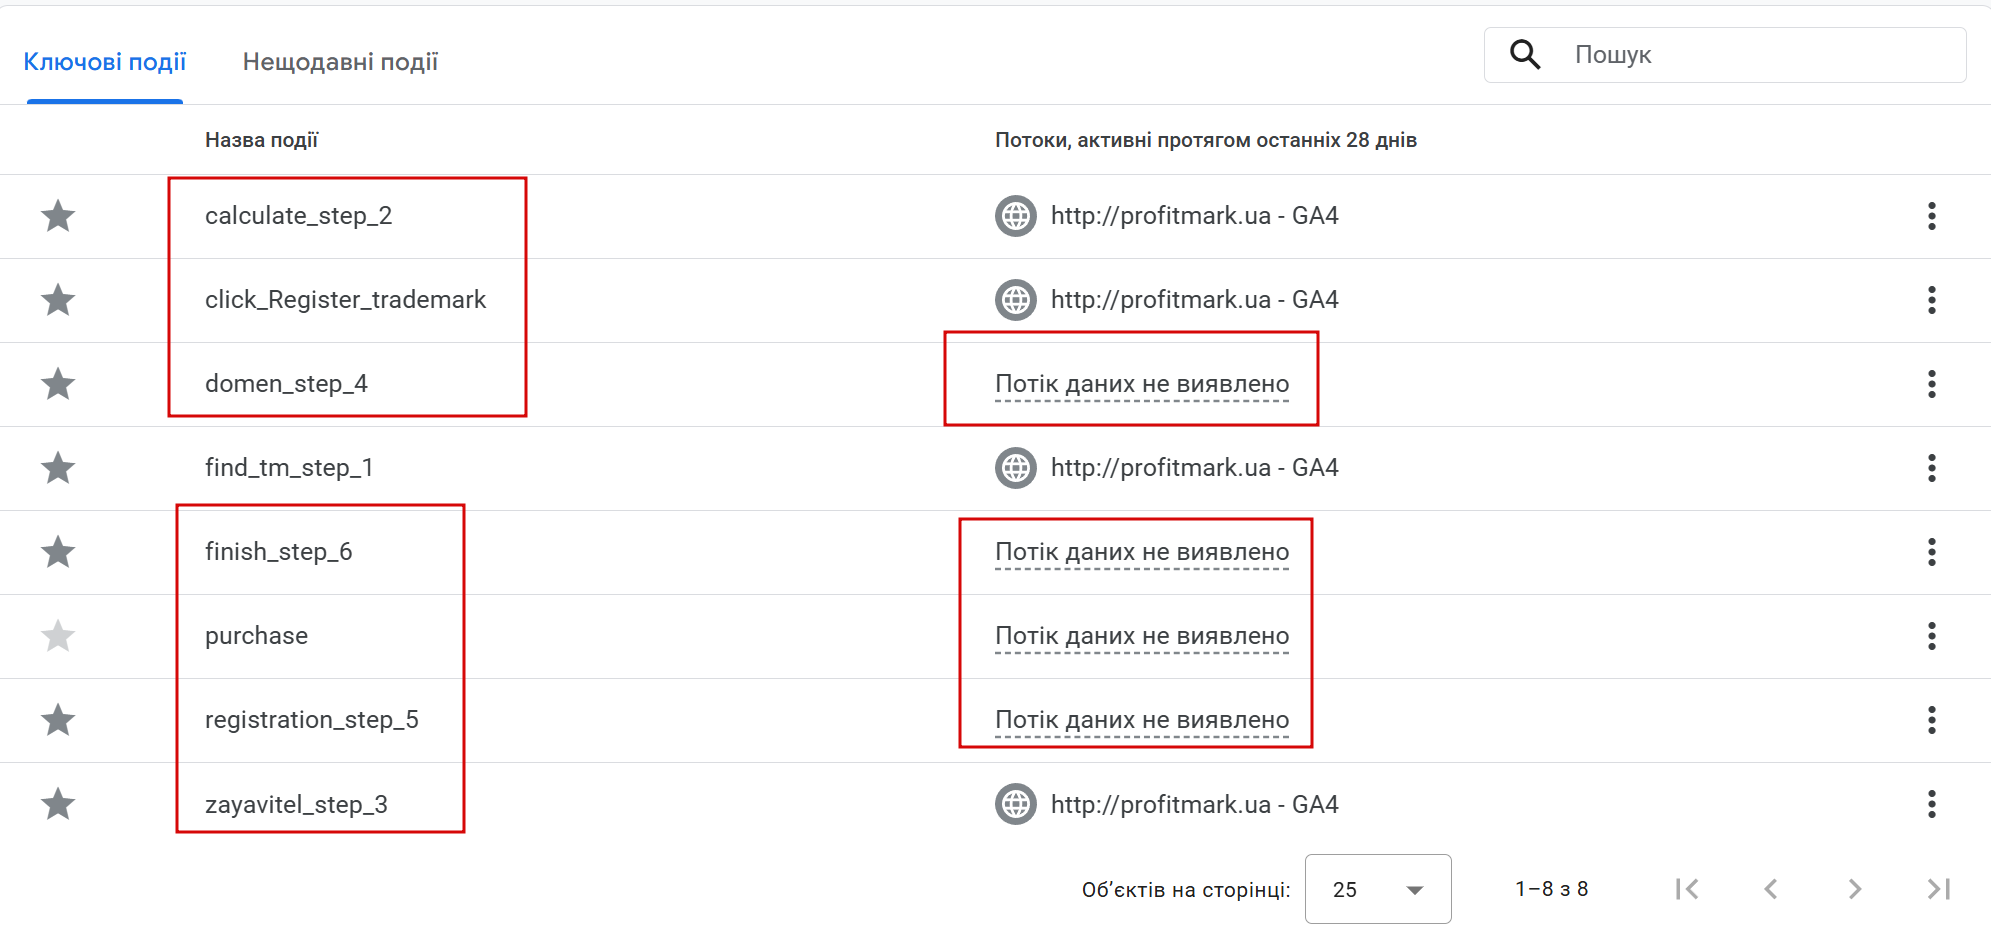The height and width of the screenshot is (926, 1991).
Task: Sort by the Назва події column header
Action: pyautogui.click(x=261, y=140)
